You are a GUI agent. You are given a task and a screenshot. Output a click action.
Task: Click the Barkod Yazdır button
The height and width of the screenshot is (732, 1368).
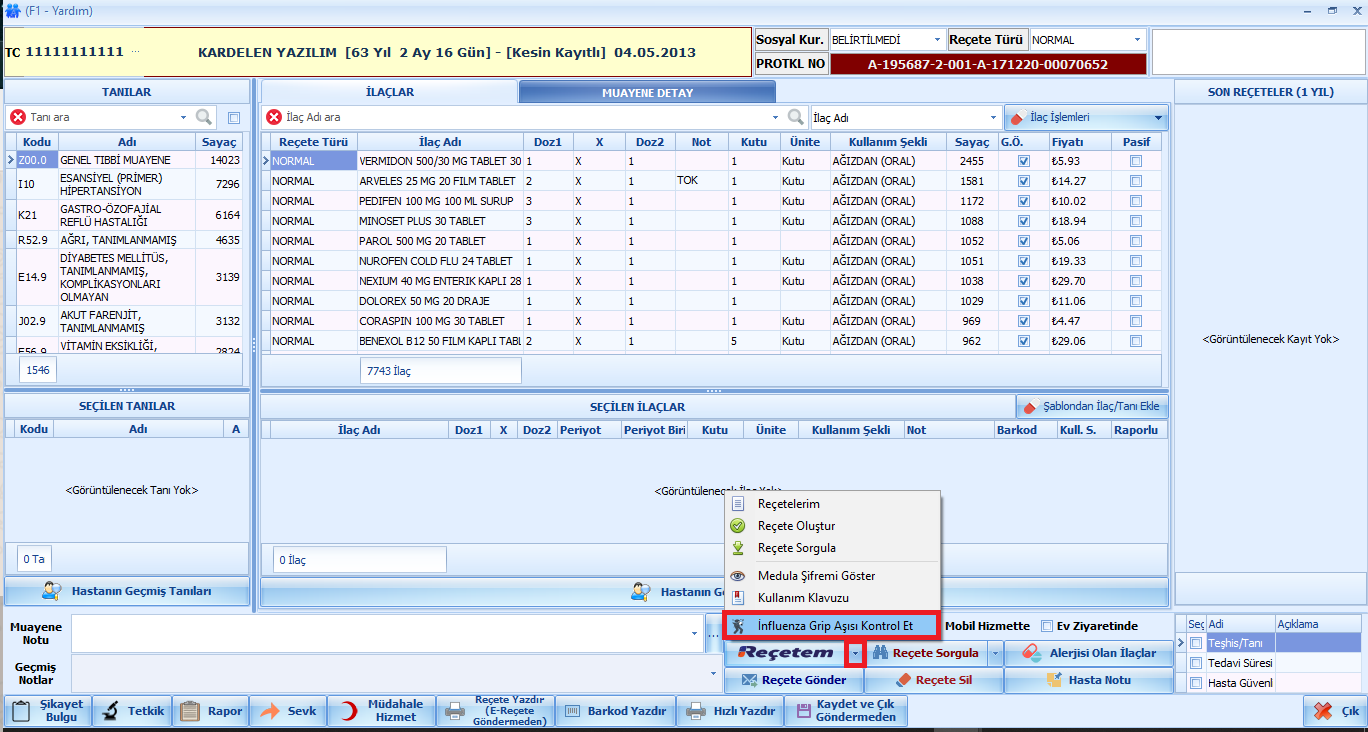[x=615, y=711]
